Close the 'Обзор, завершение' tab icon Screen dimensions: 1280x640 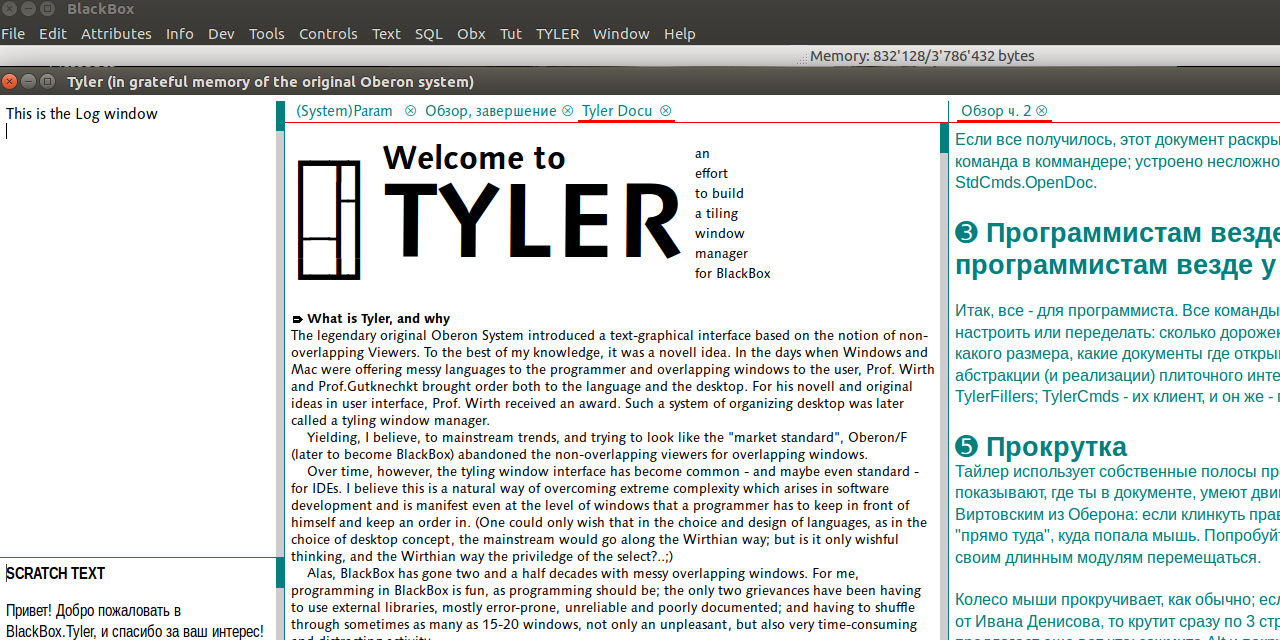[567, 111]
